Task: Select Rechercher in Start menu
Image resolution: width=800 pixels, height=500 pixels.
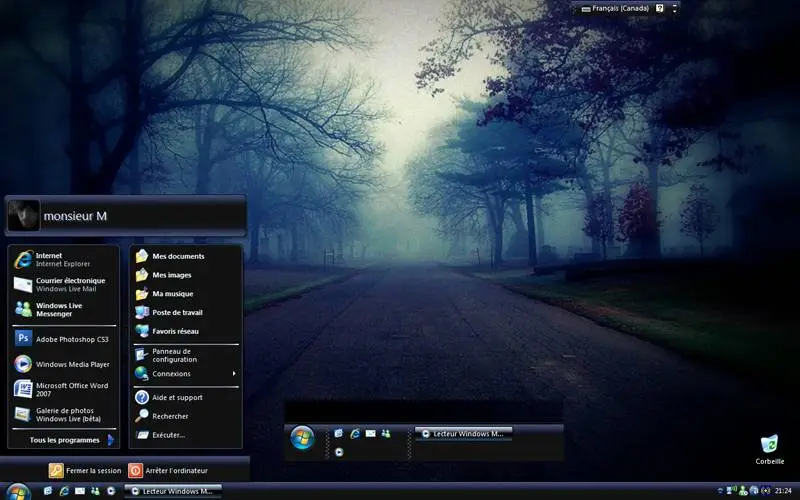Action: tap(186, 416)
